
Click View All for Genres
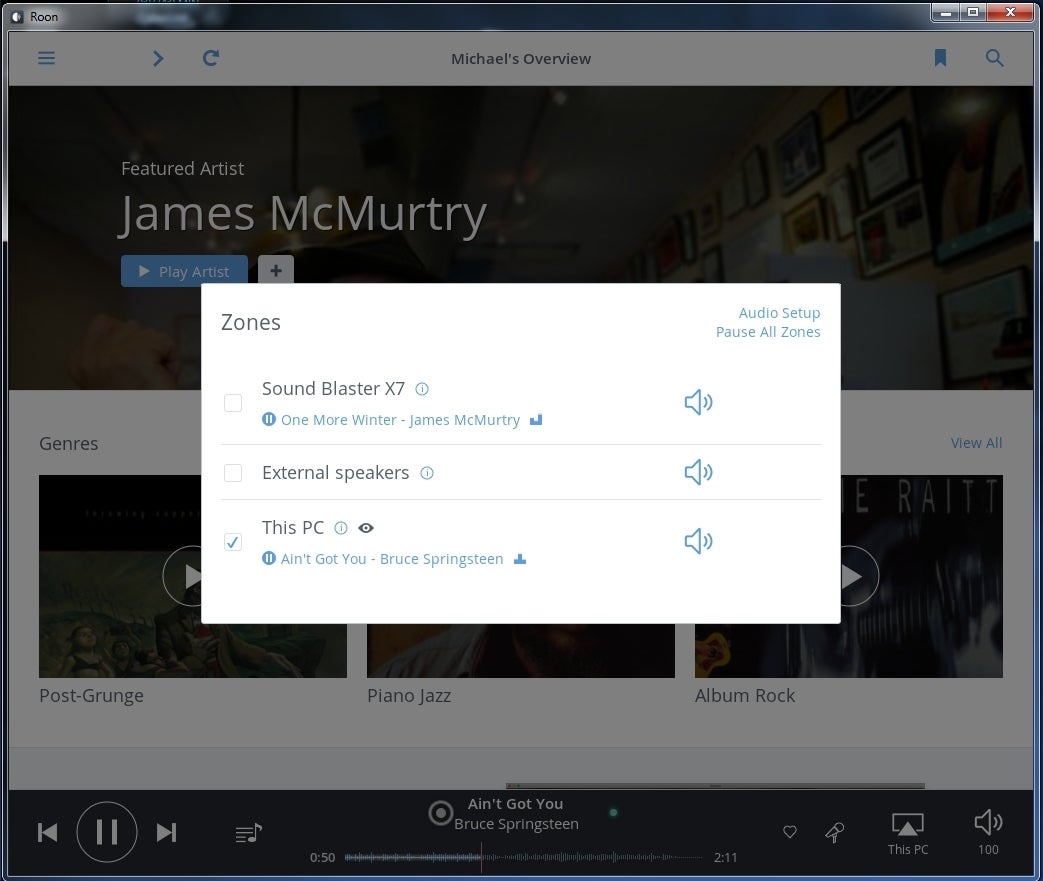click(976, 443)
